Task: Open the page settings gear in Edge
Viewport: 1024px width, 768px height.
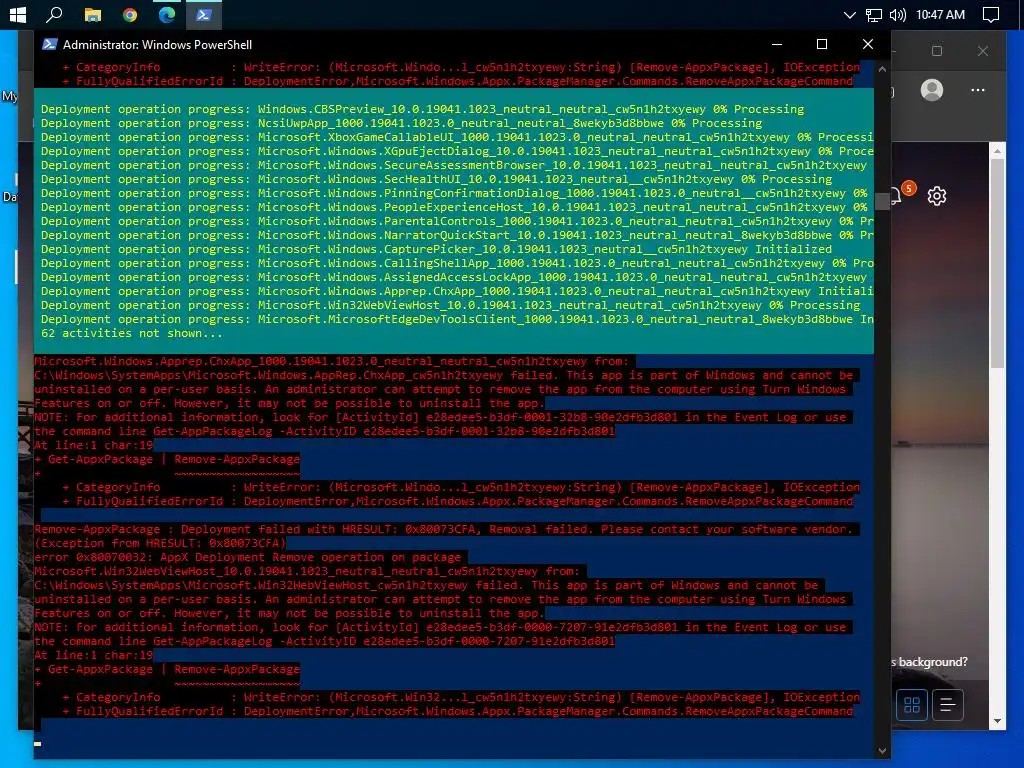Action: pyautogui.click(x=937, y=196)
